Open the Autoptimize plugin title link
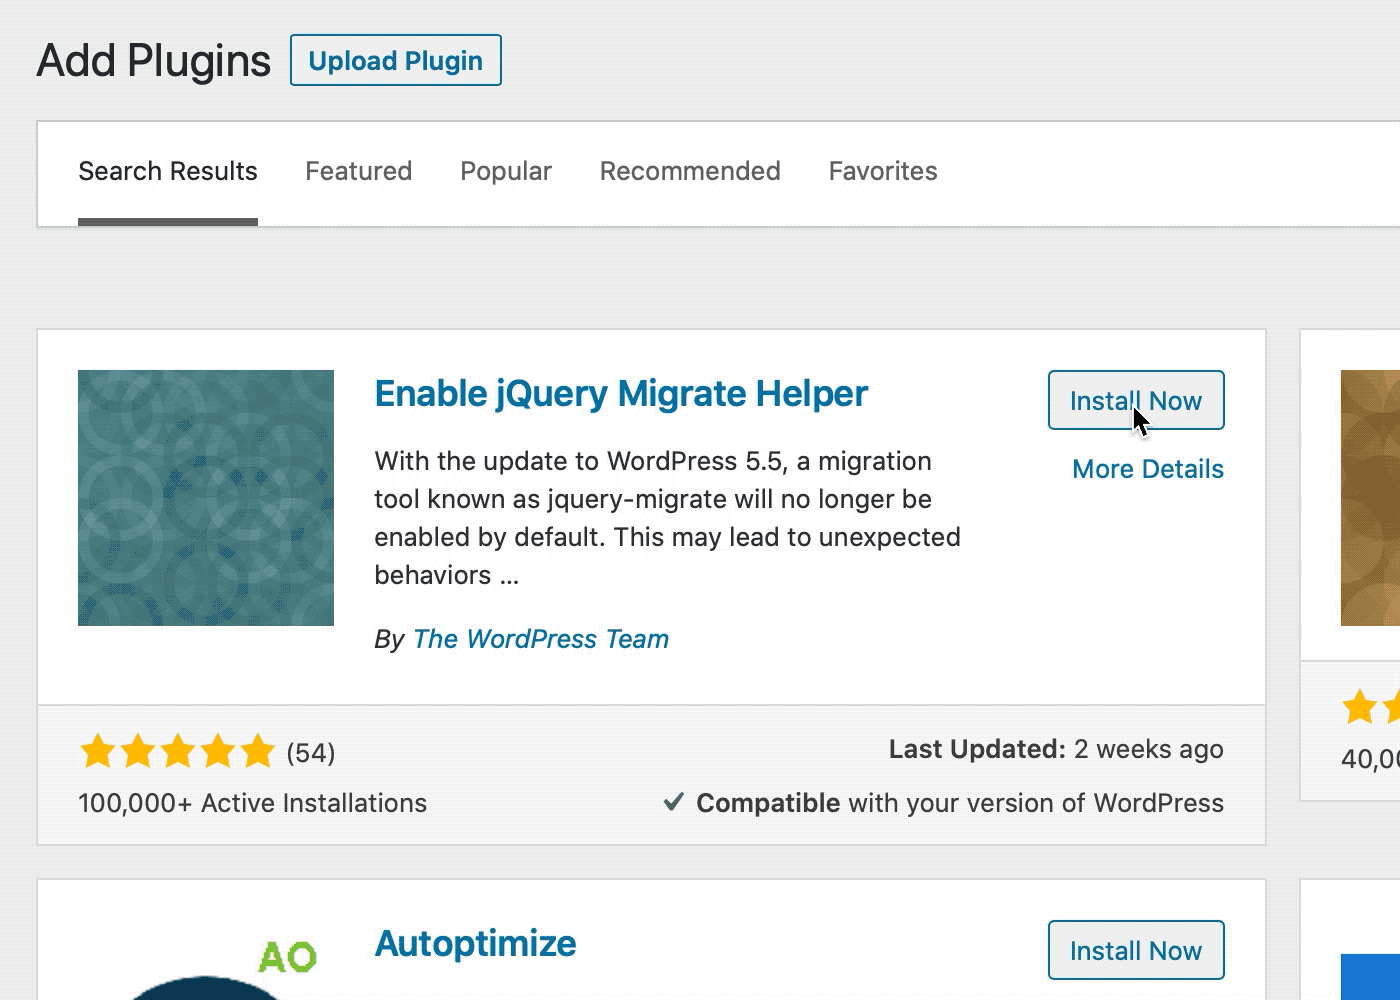The height and width of the screenshot is (1000, 1400). (x=475, y=944)
